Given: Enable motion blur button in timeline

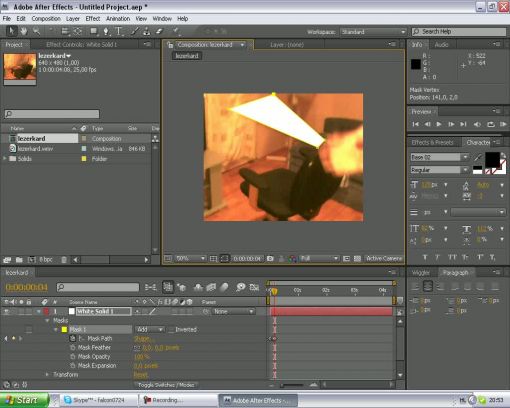Looking at the screenshot, I should click(x=224, y=287).
